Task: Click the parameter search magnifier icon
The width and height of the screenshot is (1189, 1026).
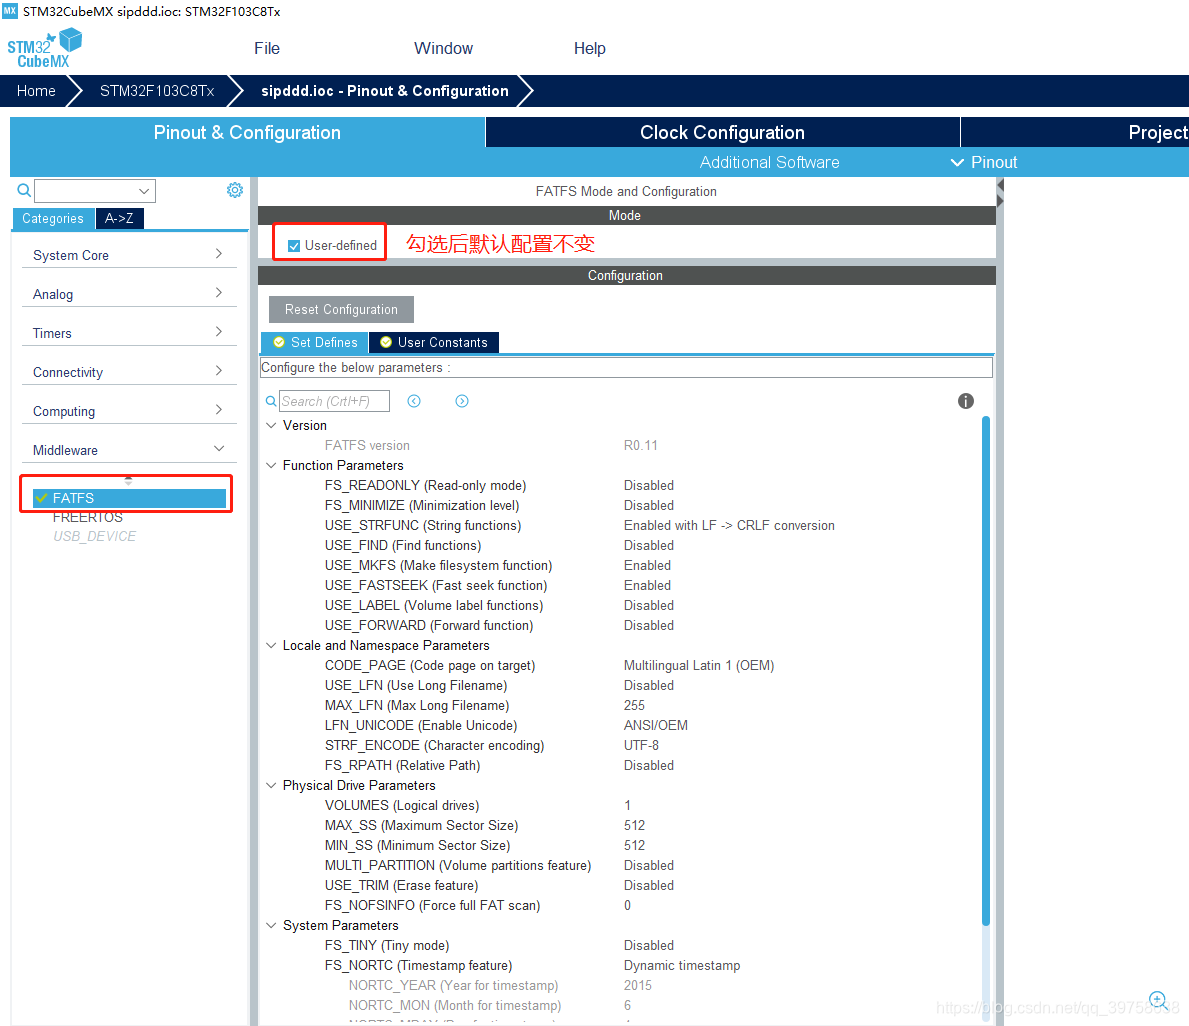Action: point(271,401)
